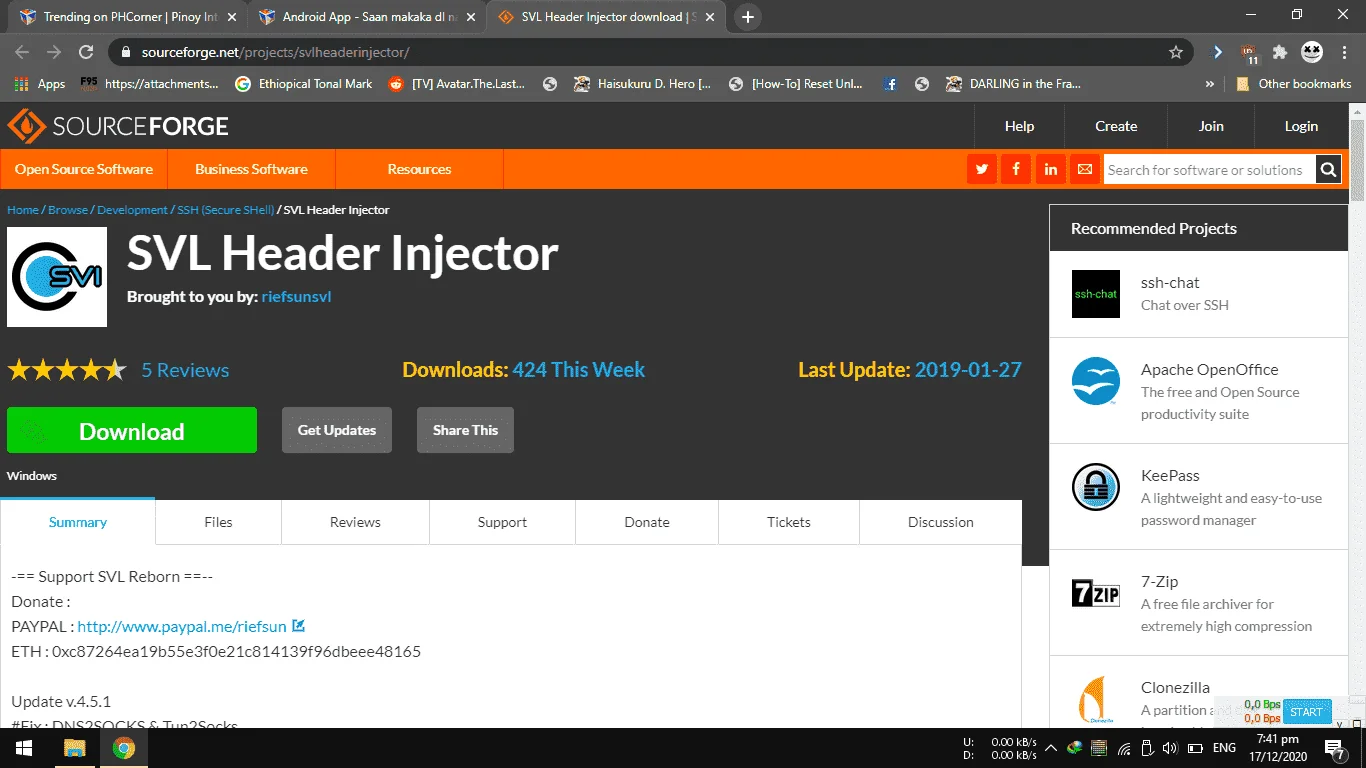Click the edit icon beside the PayPal link
Image resolution: width=1366 pixels, height=768 pixels.
298,626
